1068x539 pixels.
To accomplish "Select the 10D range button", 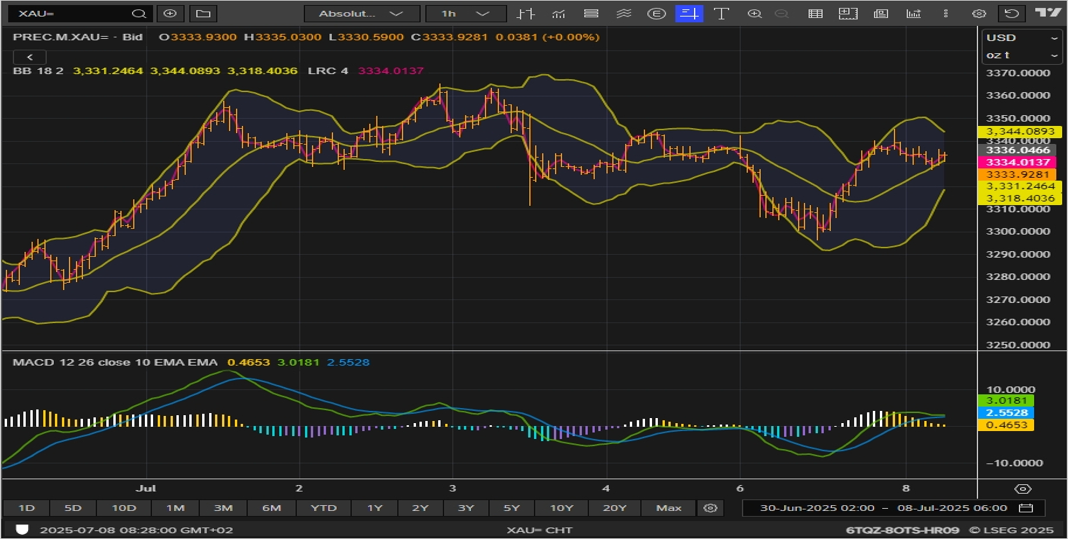I will (x=123, y=508).
